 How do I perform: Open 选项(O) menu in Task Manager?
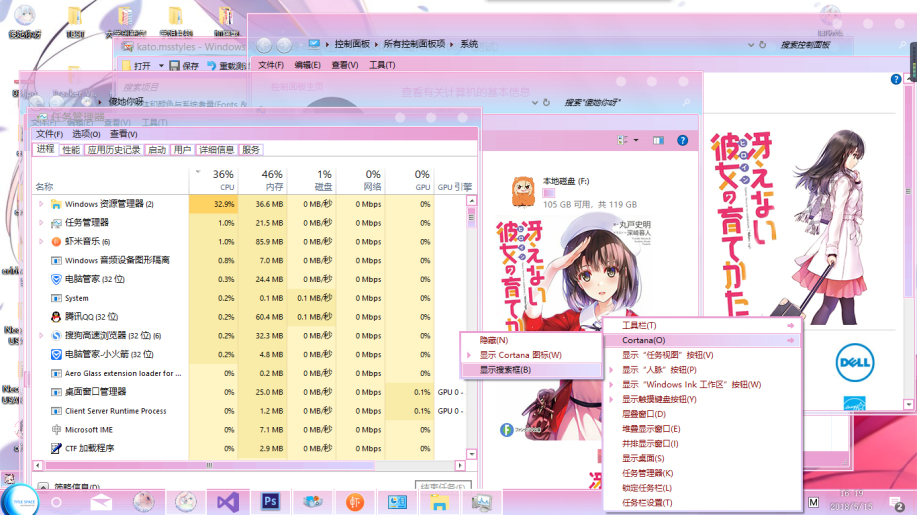tap(86, 134)
